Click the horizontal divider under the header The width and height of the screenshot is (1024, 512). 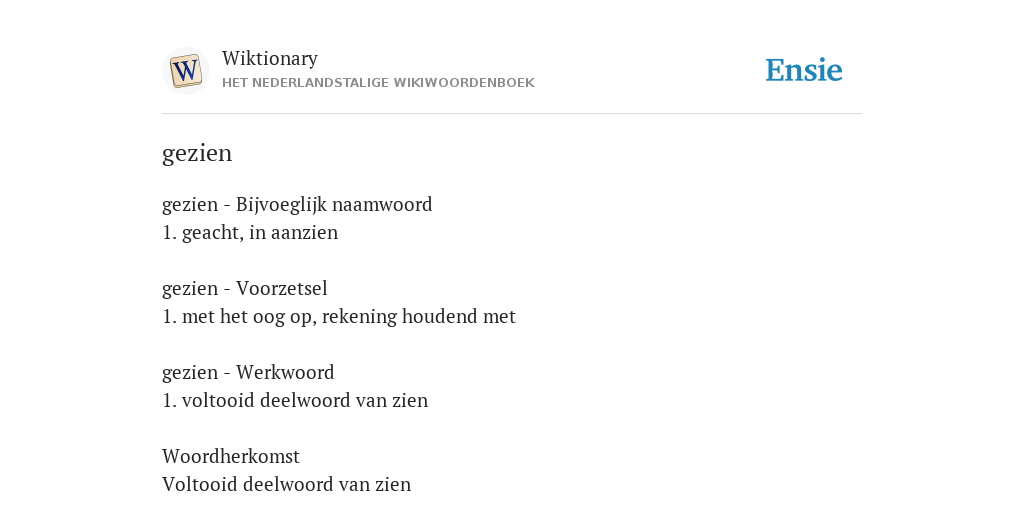[512, 114]
